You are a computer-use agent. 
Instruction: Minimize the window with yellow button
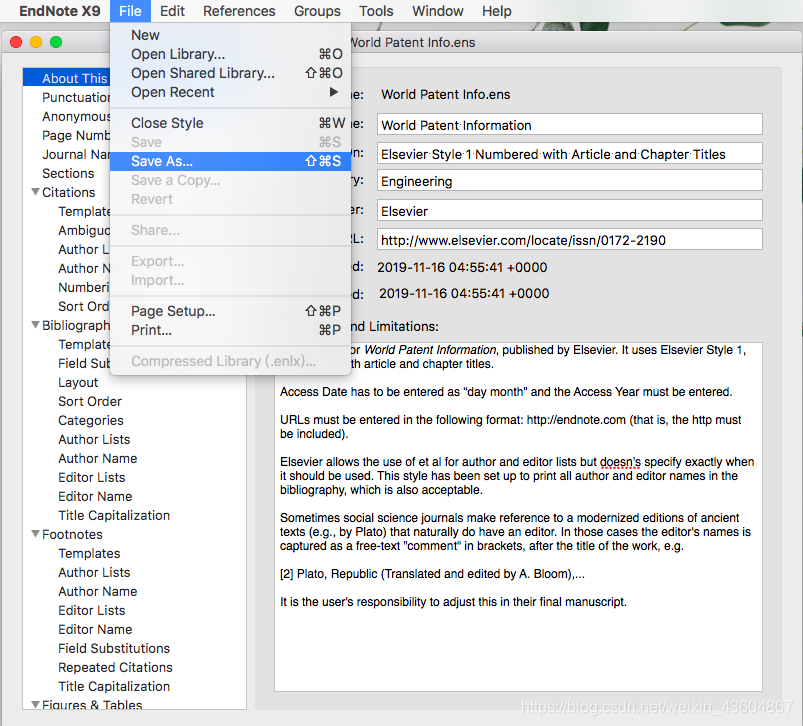[36, 42]
